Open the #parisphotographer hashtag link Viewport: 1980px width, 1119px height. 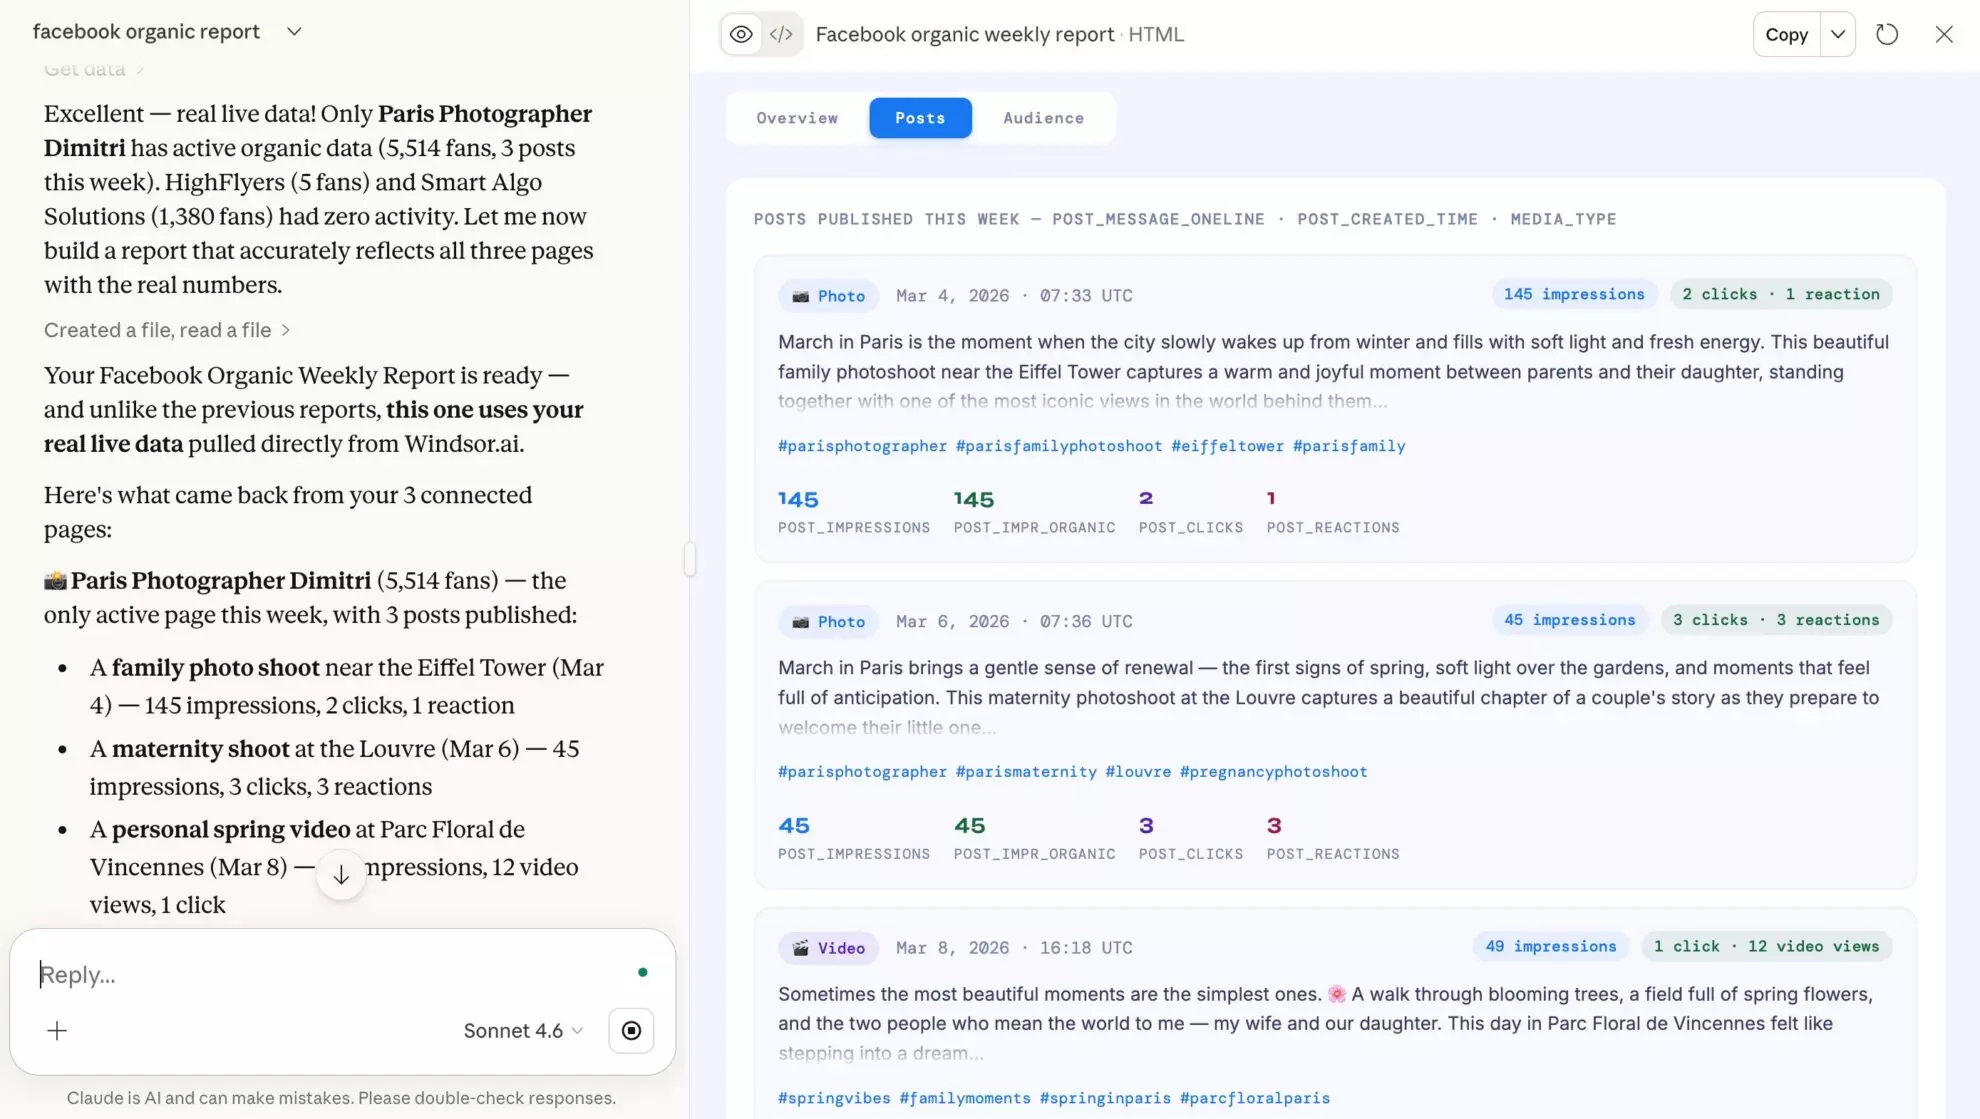tap(861, 445)
